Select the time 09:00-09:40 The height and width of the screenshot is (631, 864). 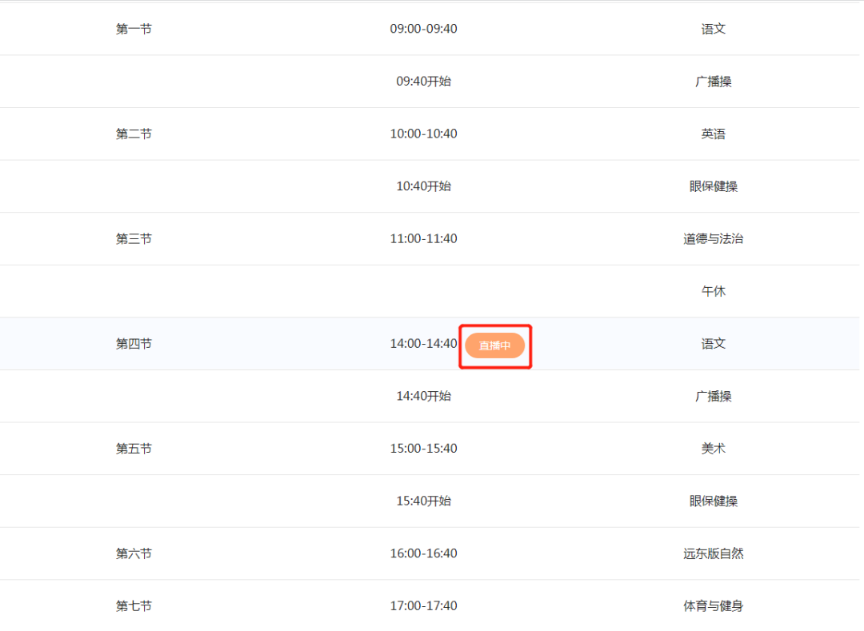point(423,29)
